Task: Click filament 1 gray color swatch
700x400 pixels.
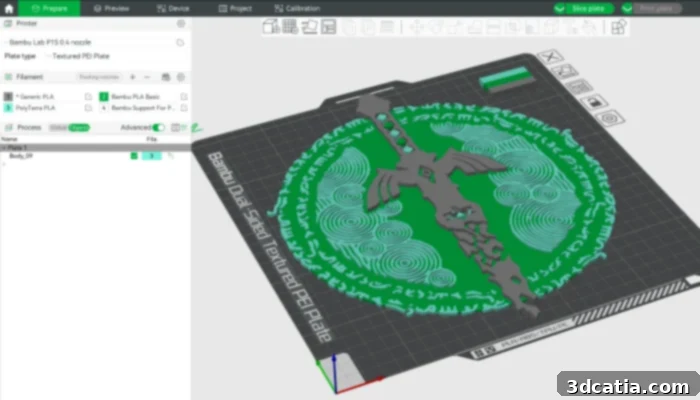Action: tap(8, 96)
